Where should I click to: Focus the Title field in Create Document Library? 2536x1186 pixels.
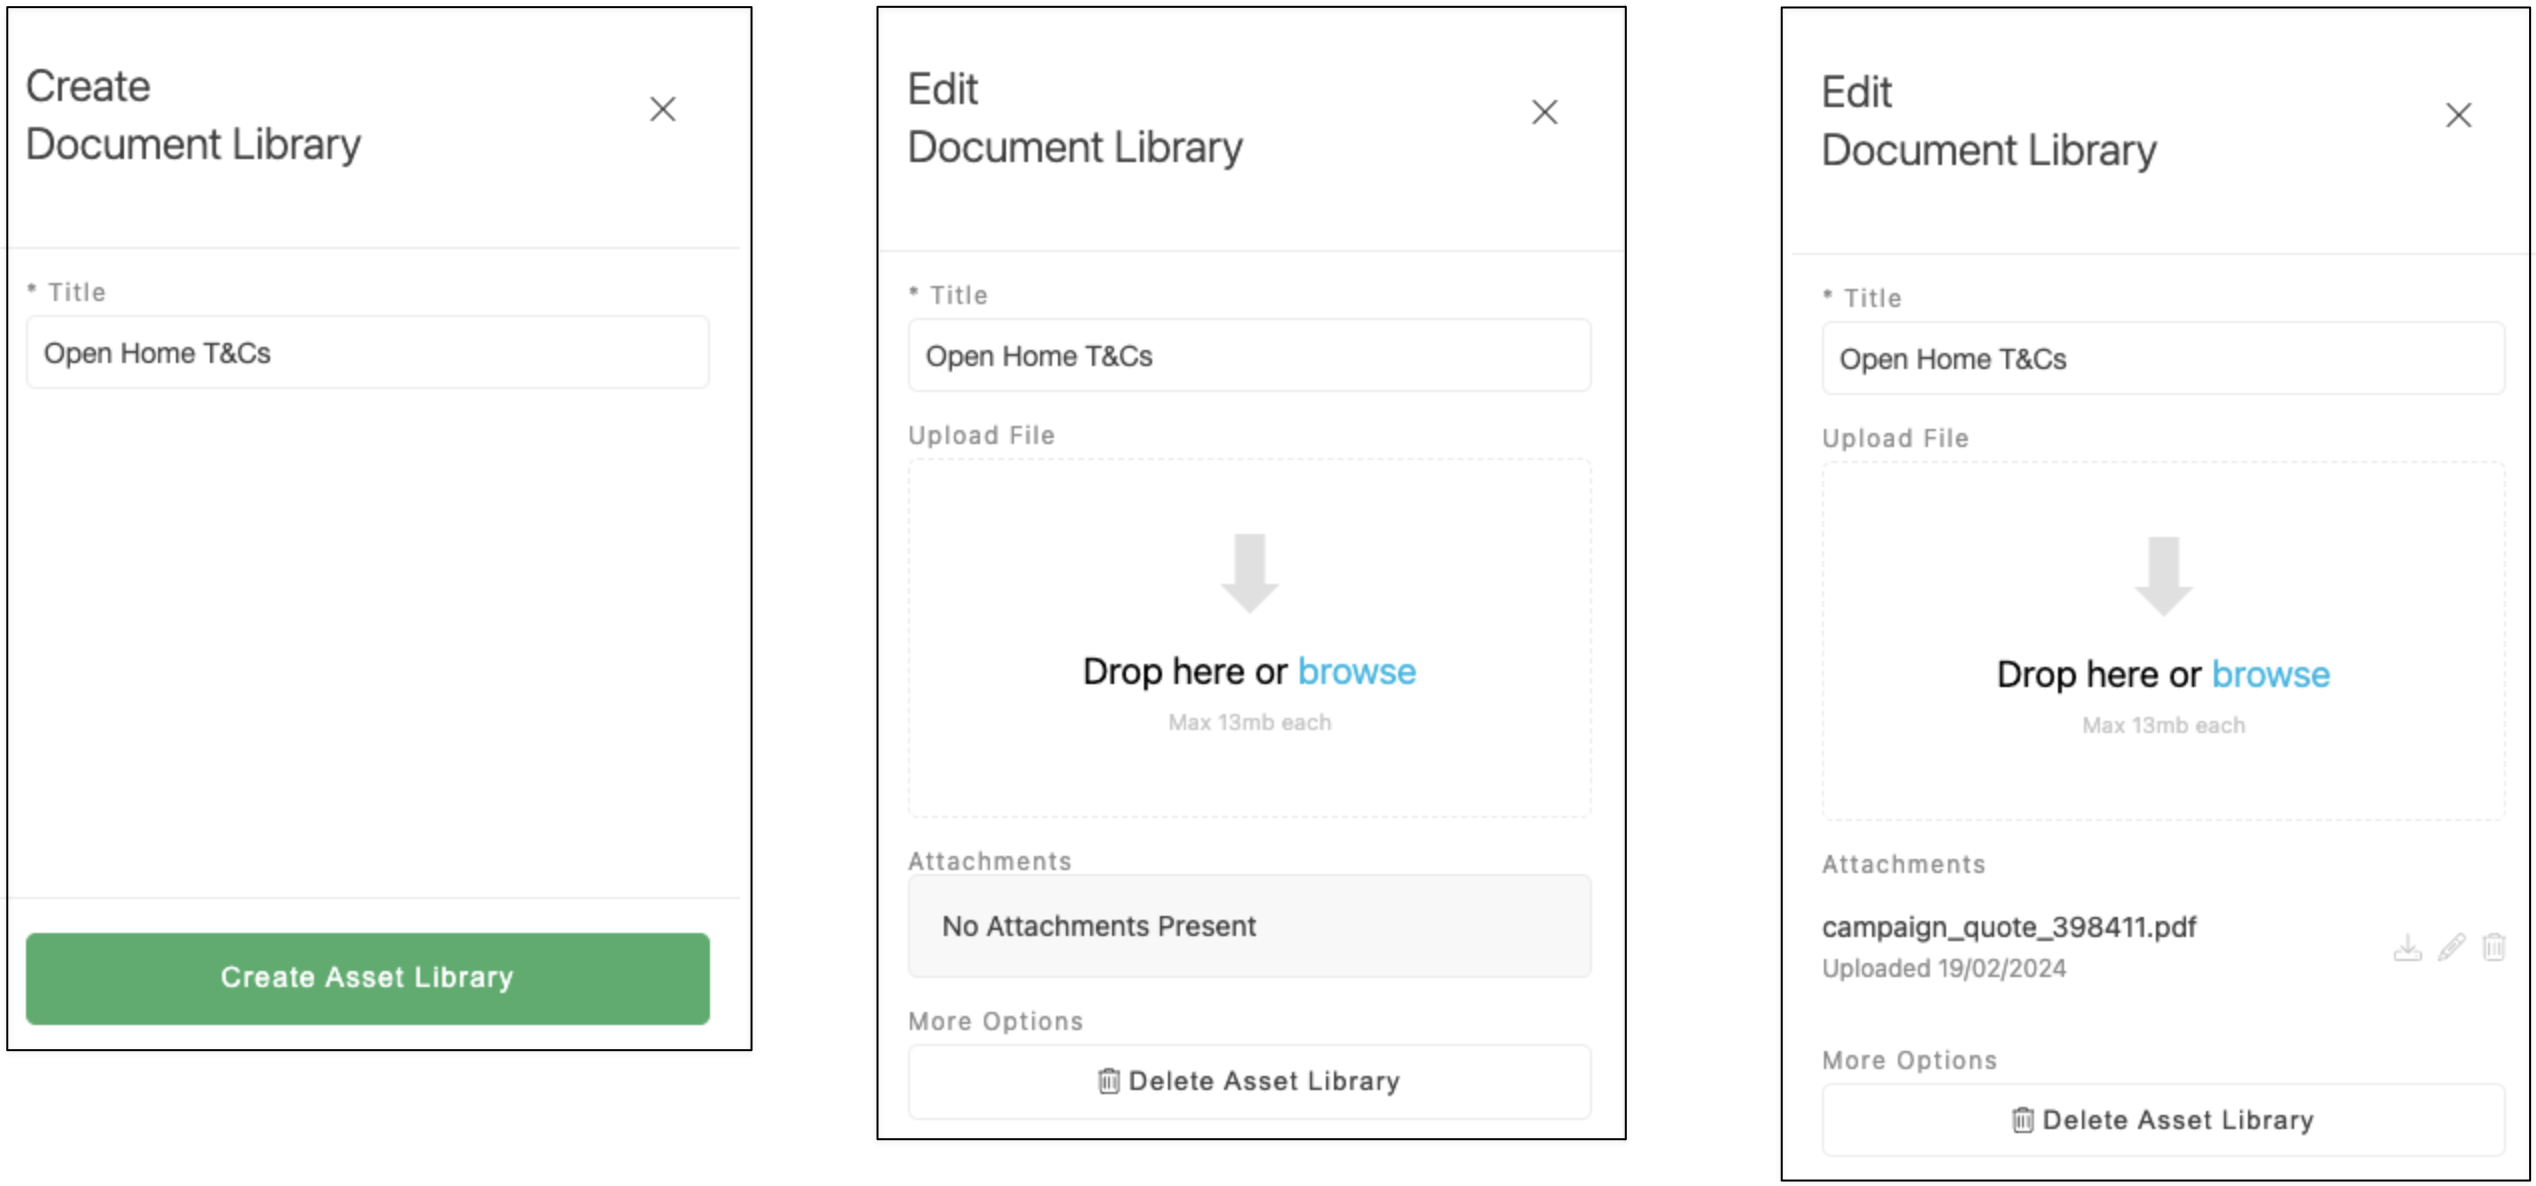coord(368,353)
